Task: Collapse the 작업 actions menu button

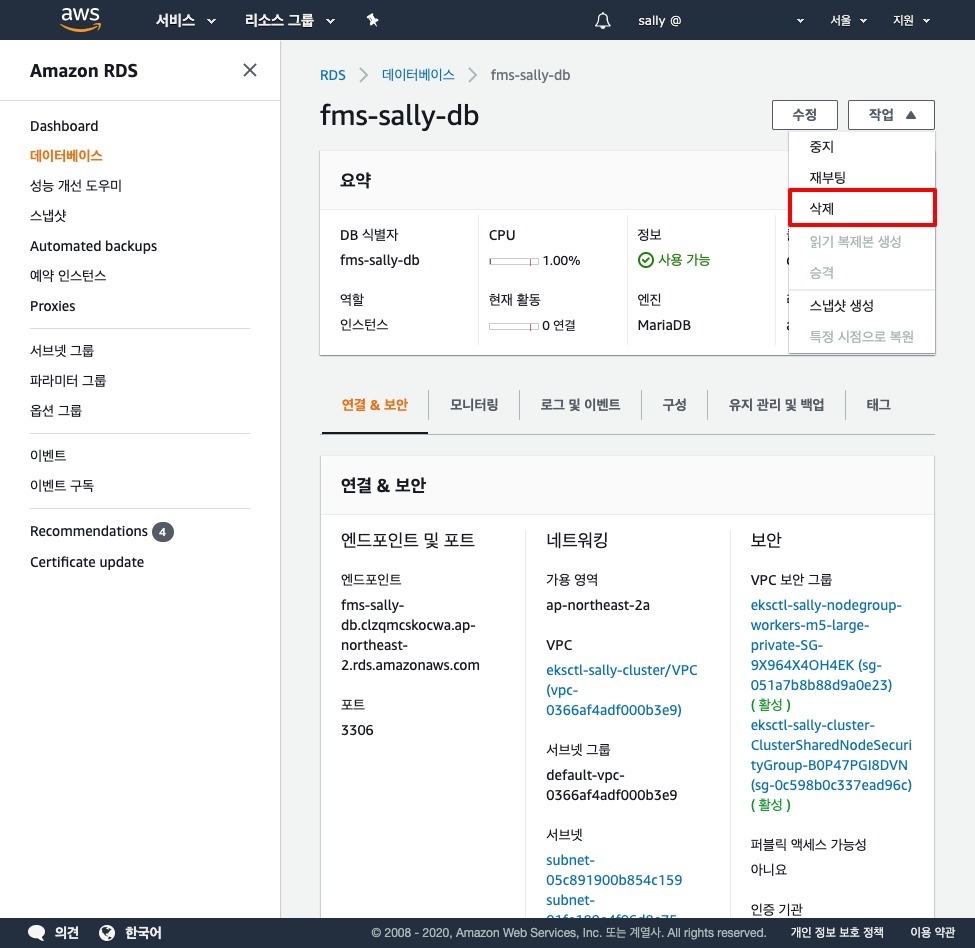Action: point(891,115)
